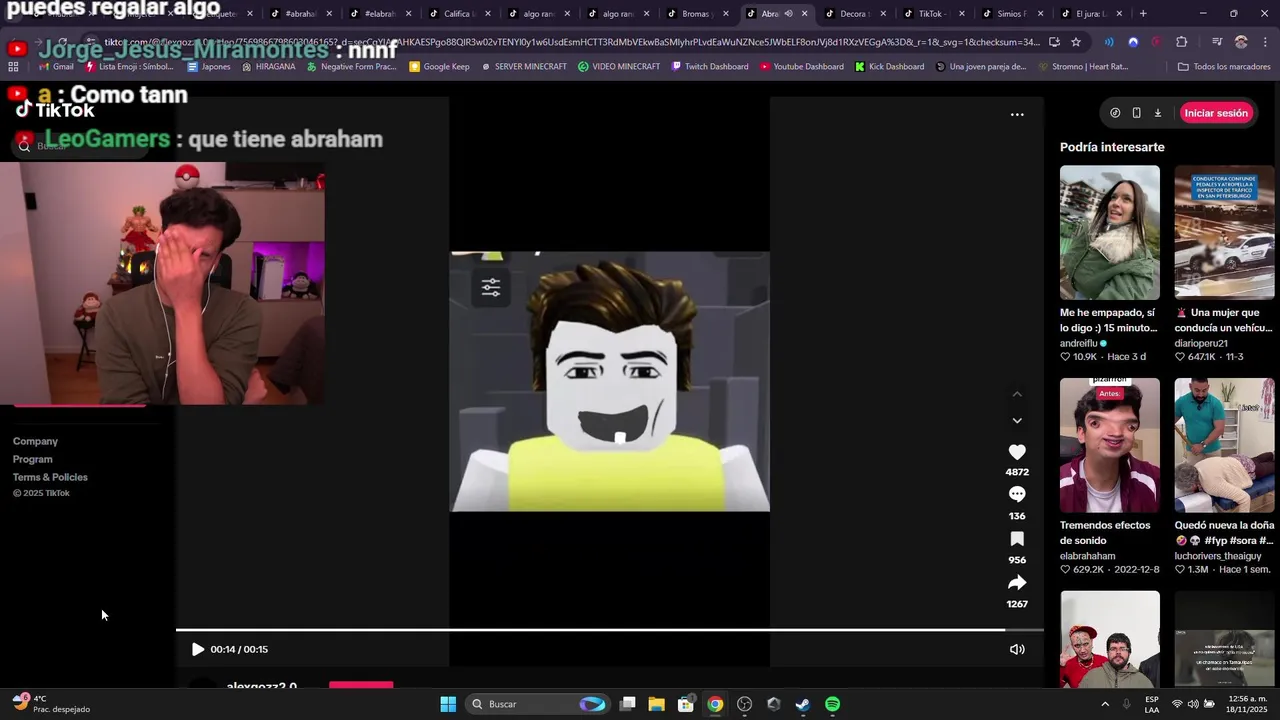
Task: Open Google Chrome from the taskbar
Action: tap(715, 704)
